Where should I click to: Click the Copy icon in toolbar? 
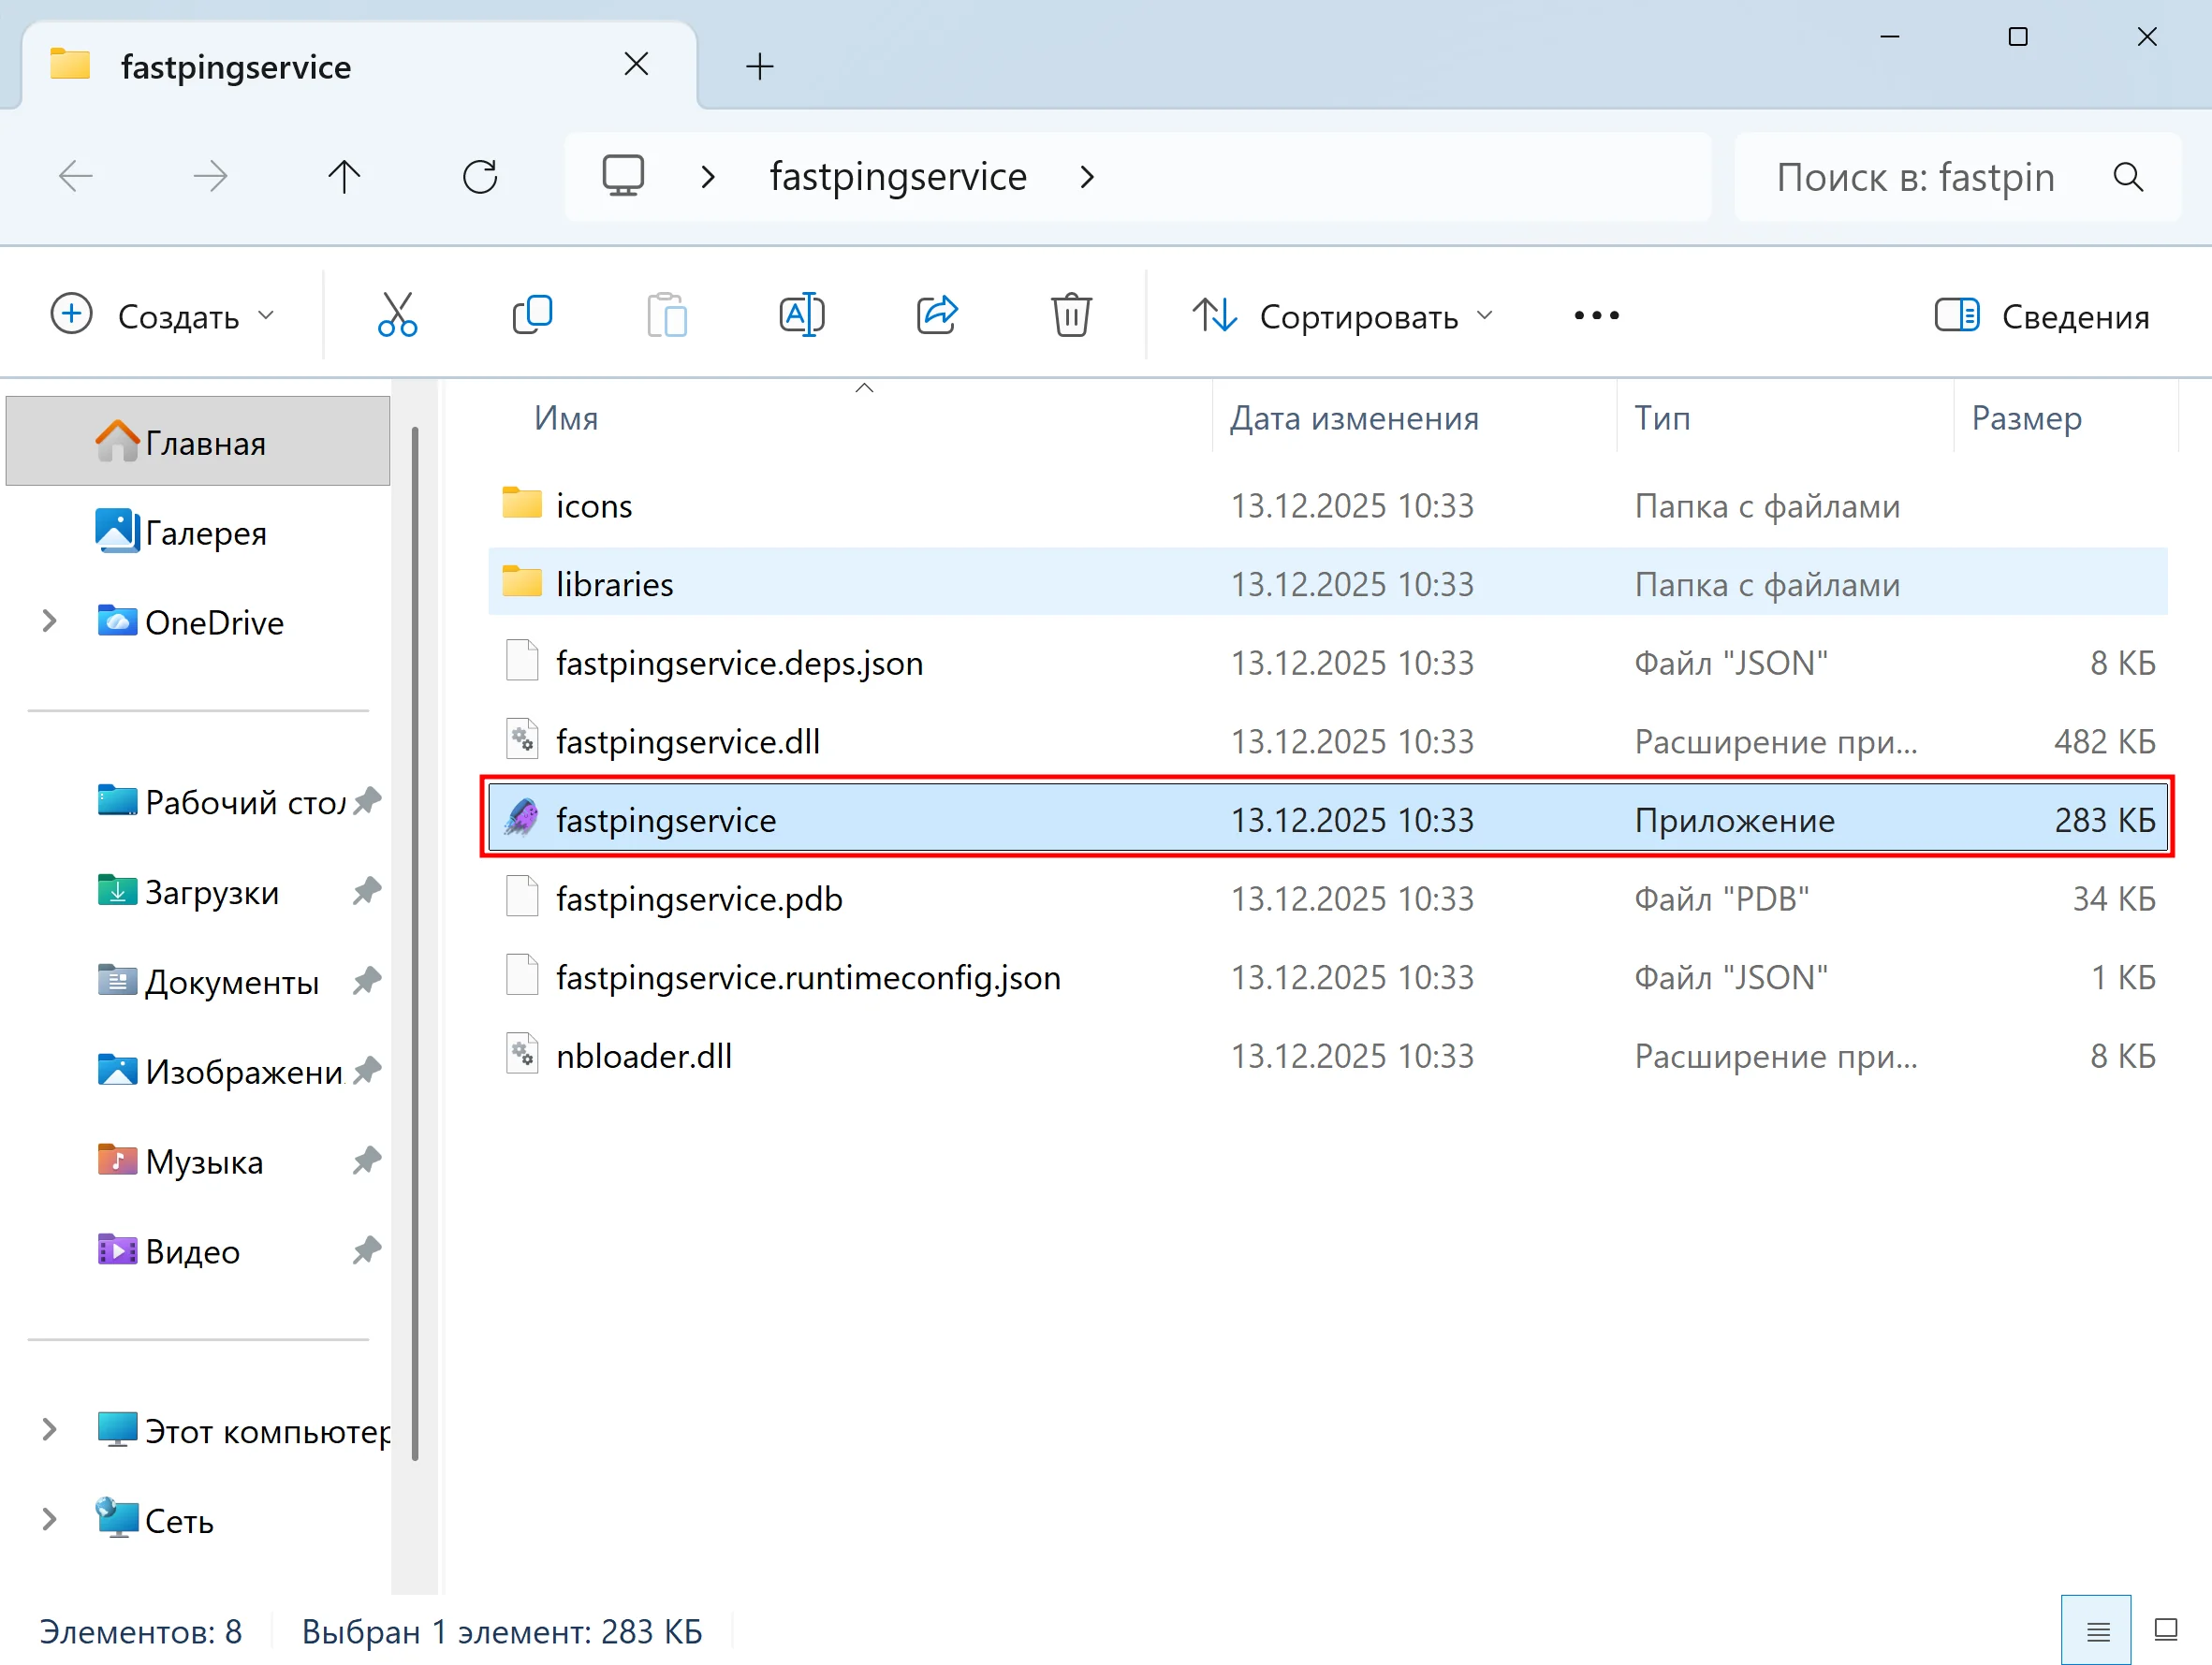(532, 316)
